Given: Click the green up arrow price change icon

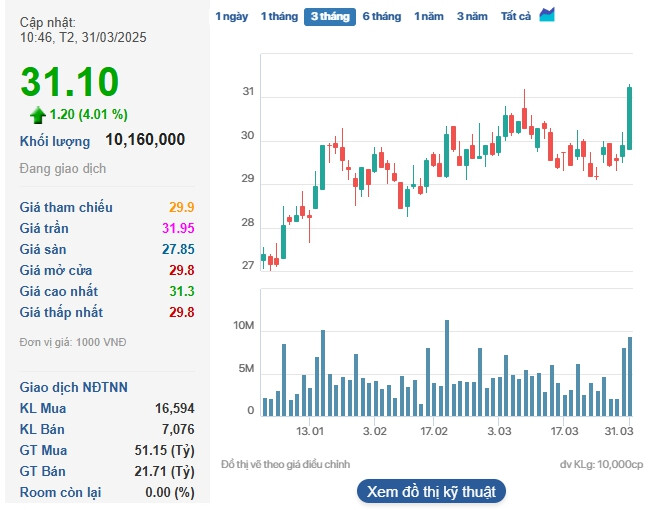Looking at the screenshot, I should click(38, 114).
